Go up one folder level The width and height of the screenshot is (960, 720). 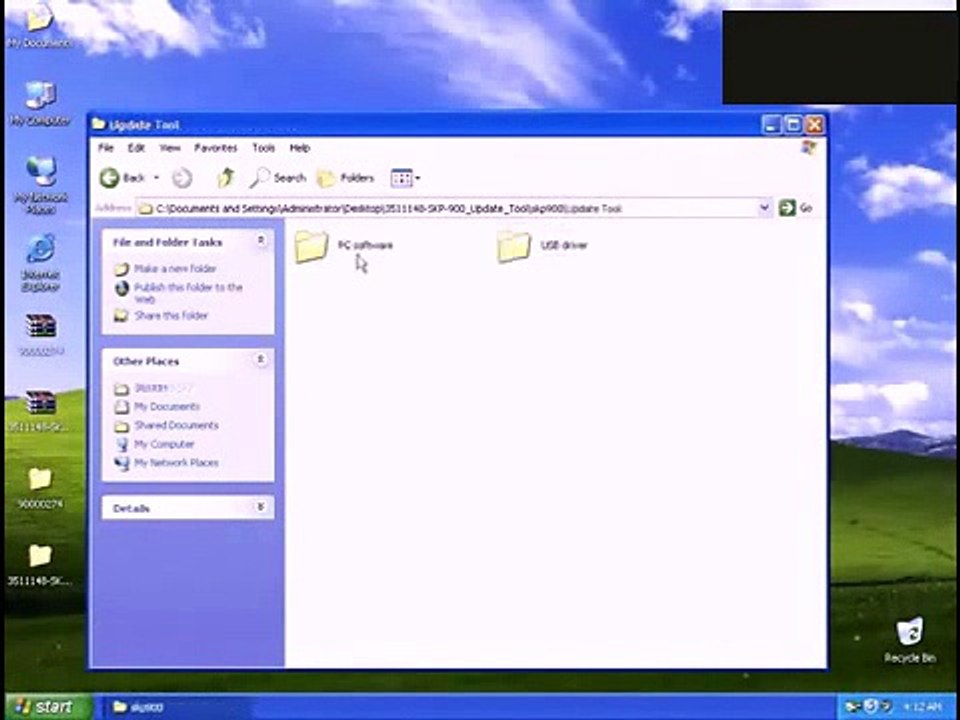(226, 178)
